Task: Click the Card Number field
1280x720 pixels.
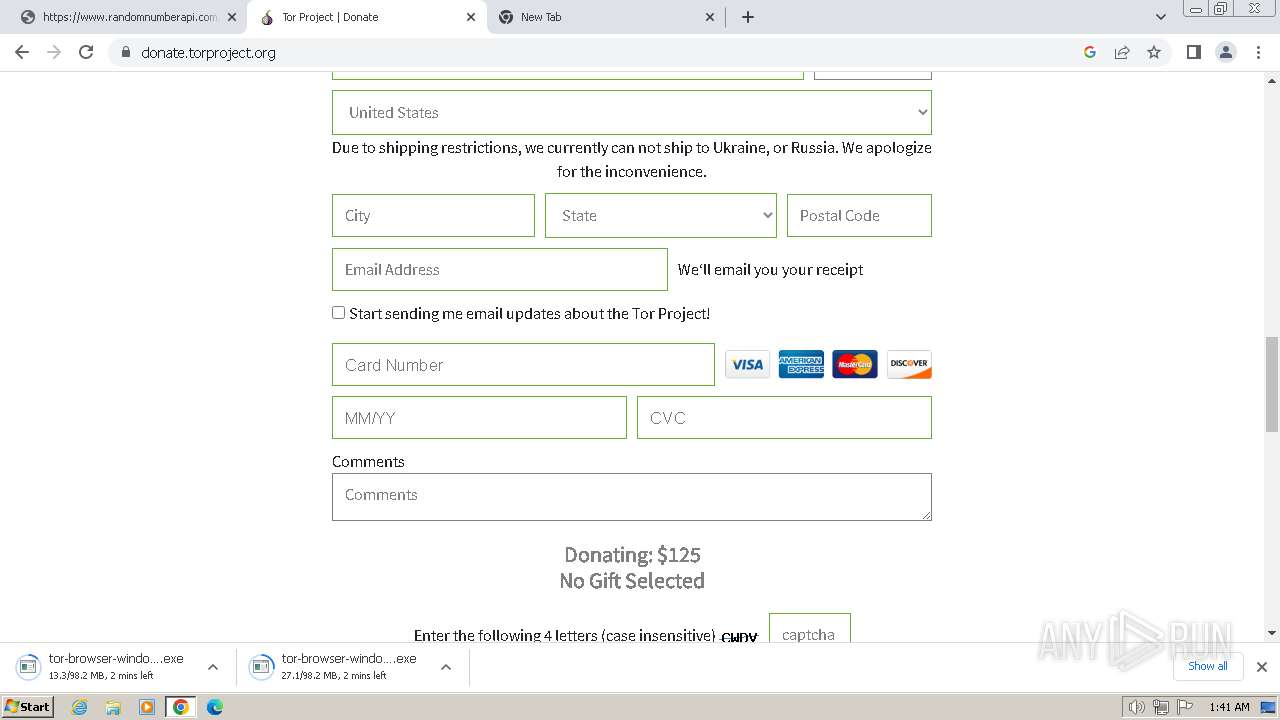Action: point(523,365)
